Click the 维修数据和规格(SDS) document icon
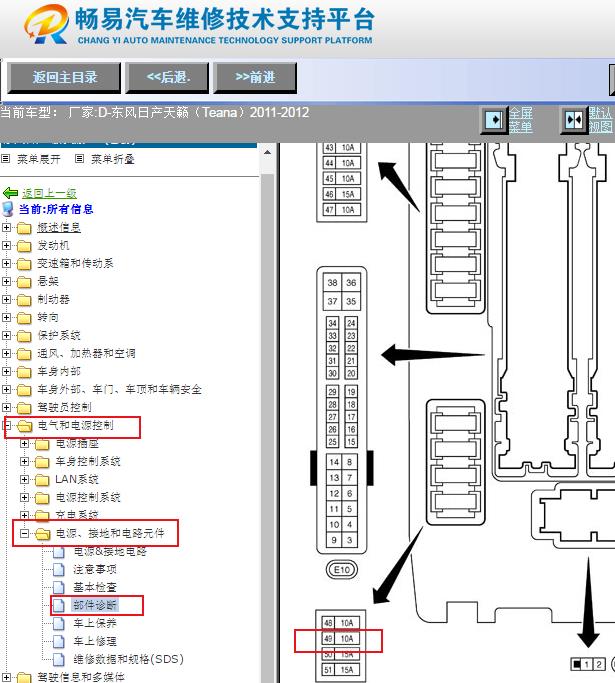 pos(59,659)
